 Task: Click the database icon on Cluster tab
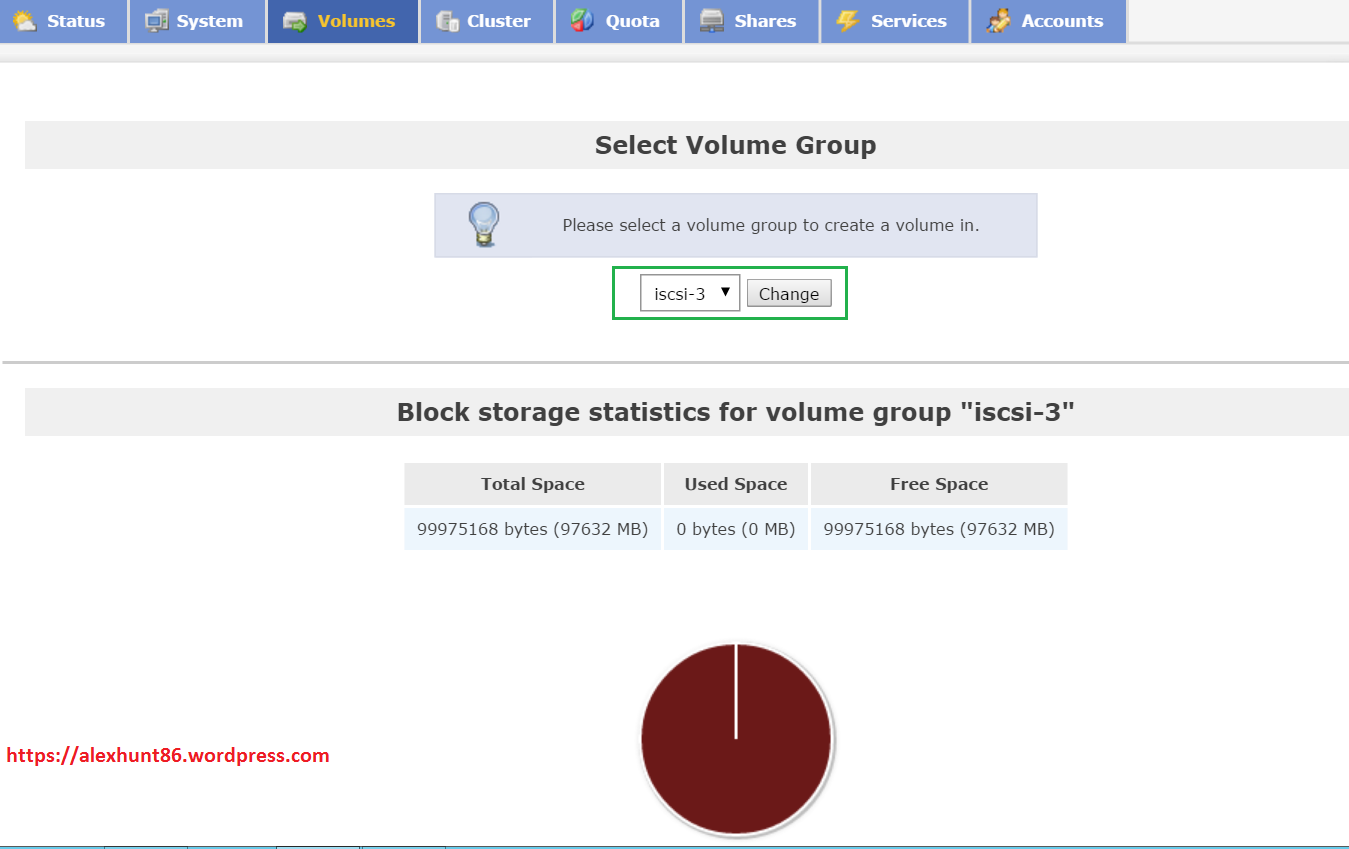[448, 21]
